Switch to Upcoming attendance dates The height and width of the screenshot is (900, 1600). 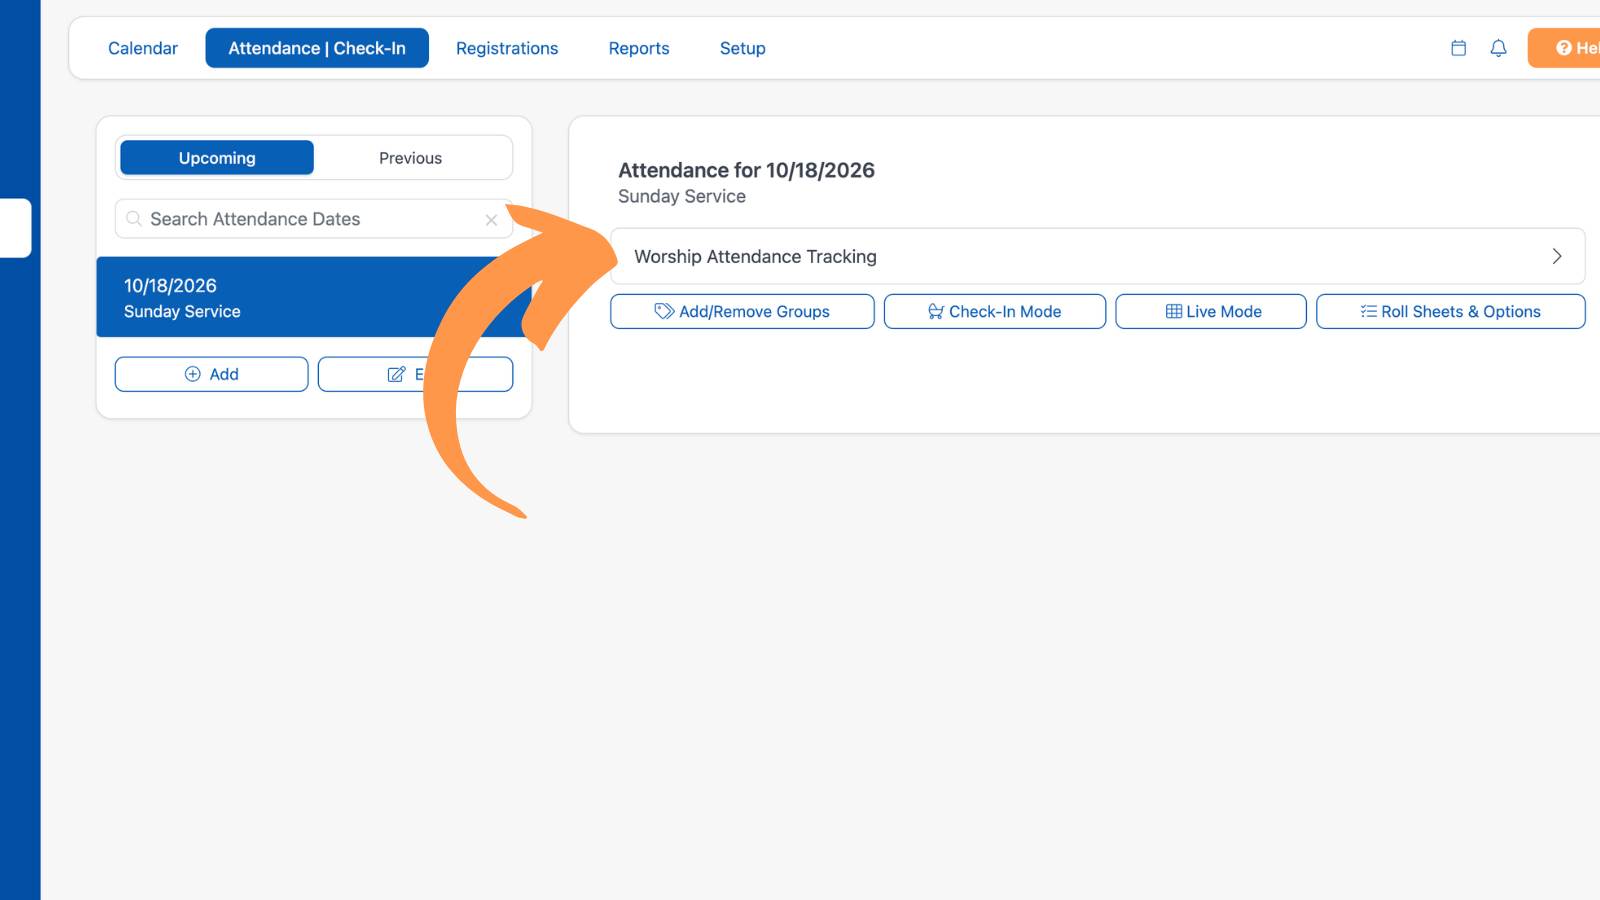[x=217, y=158]
